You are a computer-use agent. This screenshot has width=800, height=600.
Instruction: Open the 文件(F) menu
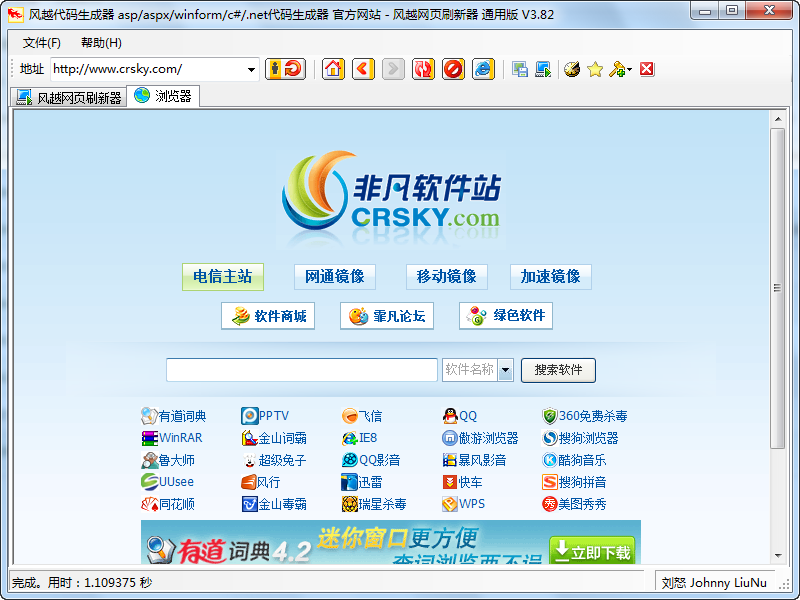pyautogui.click(x=41, y=43)
